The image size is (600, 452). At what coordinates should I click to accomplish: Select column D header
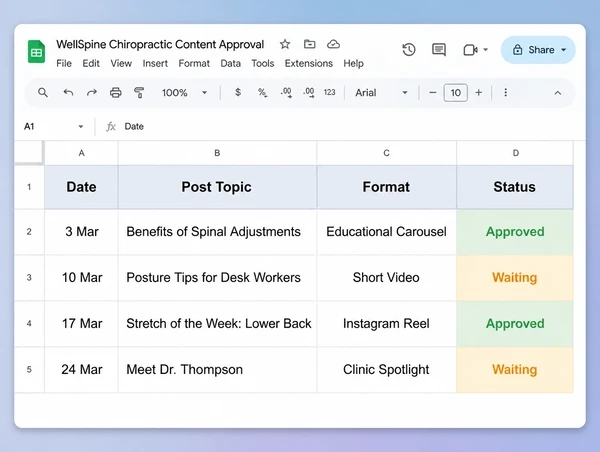tap(515, 153)
